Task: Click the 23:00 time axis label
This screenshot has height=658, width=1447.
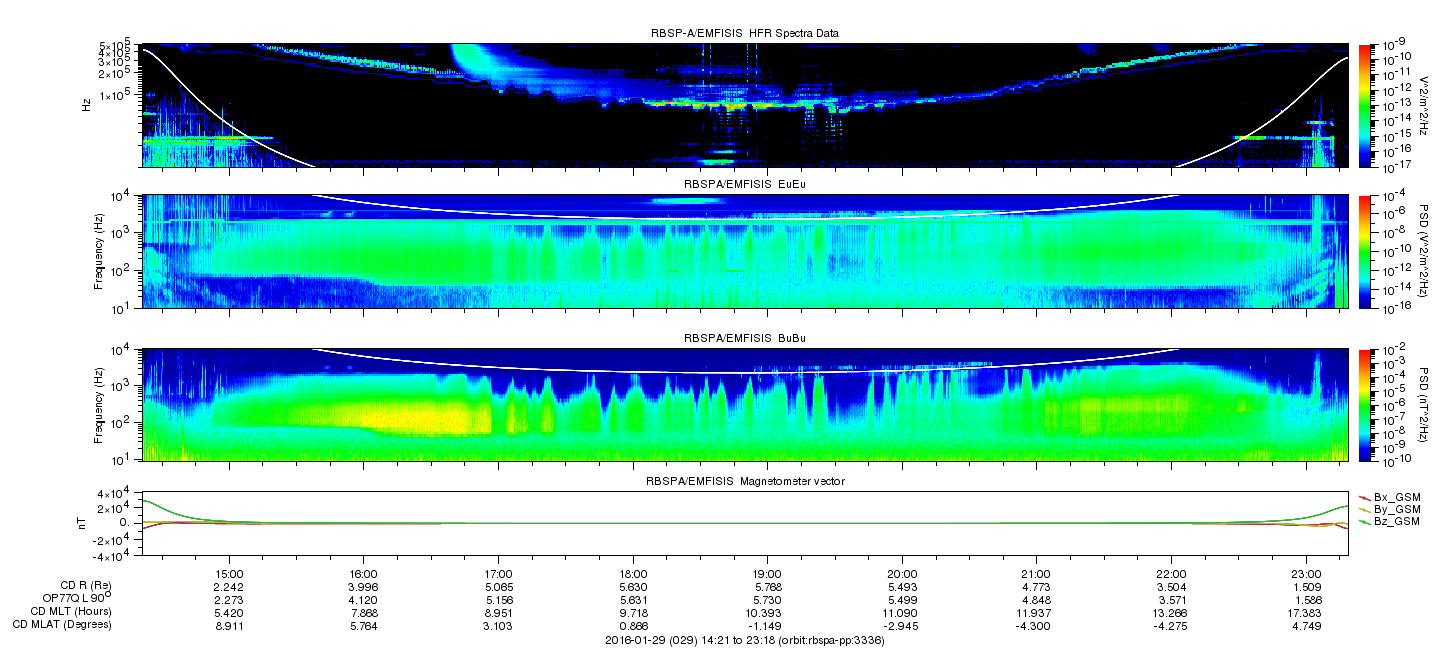Action: pyautogui.click(x=1304, y=574)
